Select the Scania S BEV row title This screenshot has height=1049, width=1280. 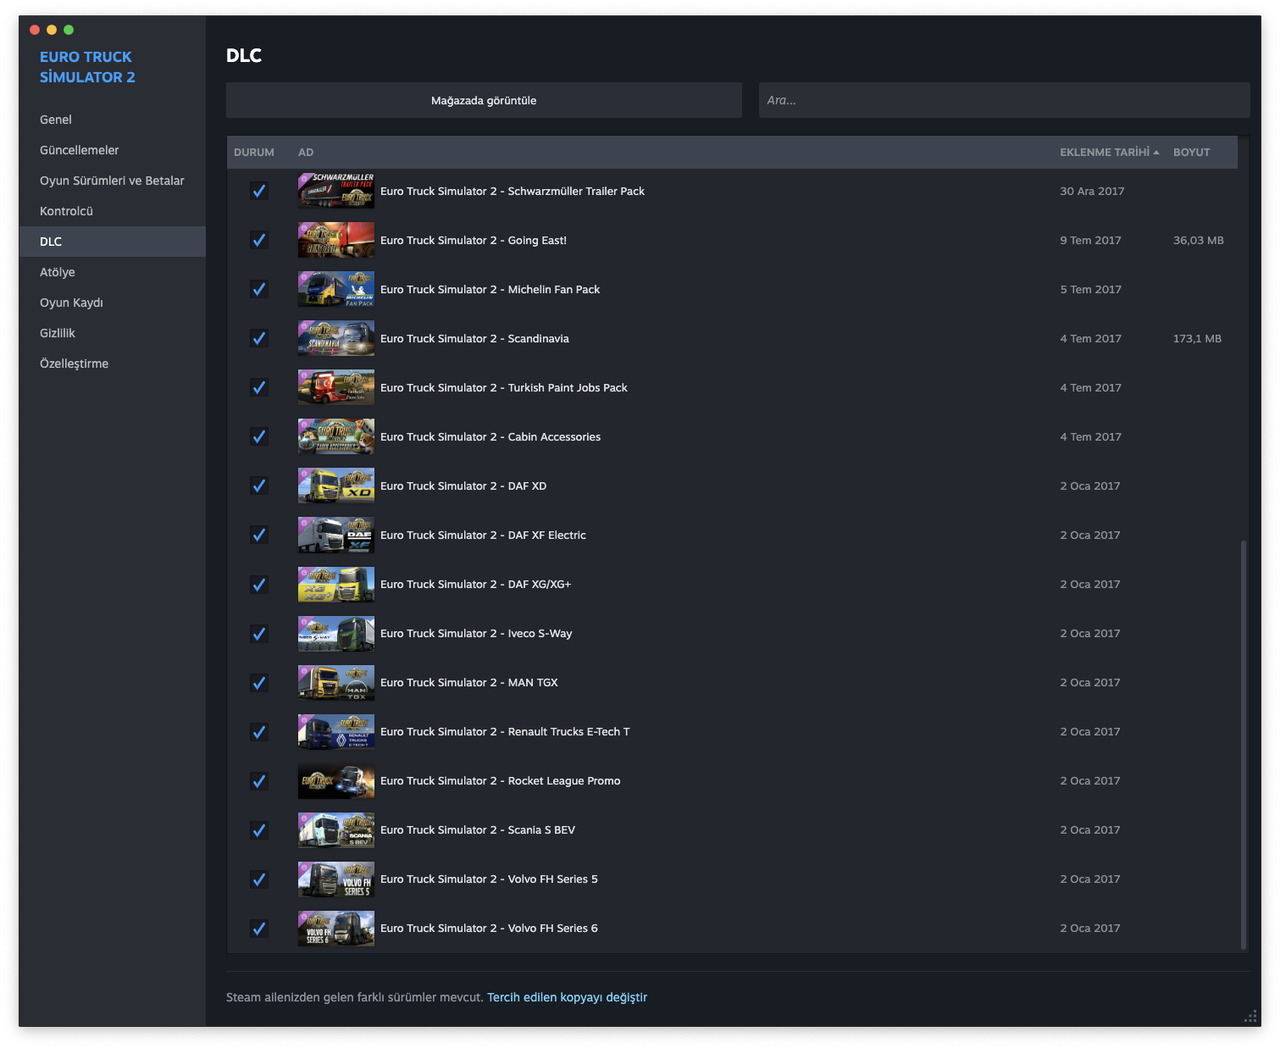pyautogui.click(x=477, y=830)
